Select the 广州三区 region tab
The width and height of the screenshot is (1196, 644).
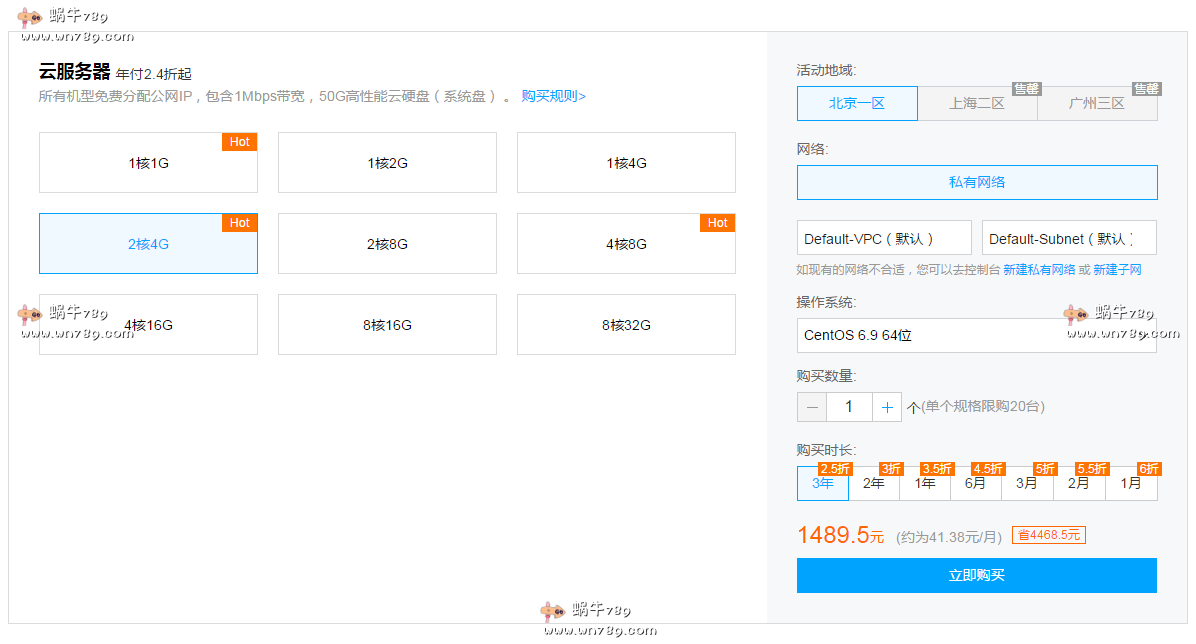click(1097, 104)
